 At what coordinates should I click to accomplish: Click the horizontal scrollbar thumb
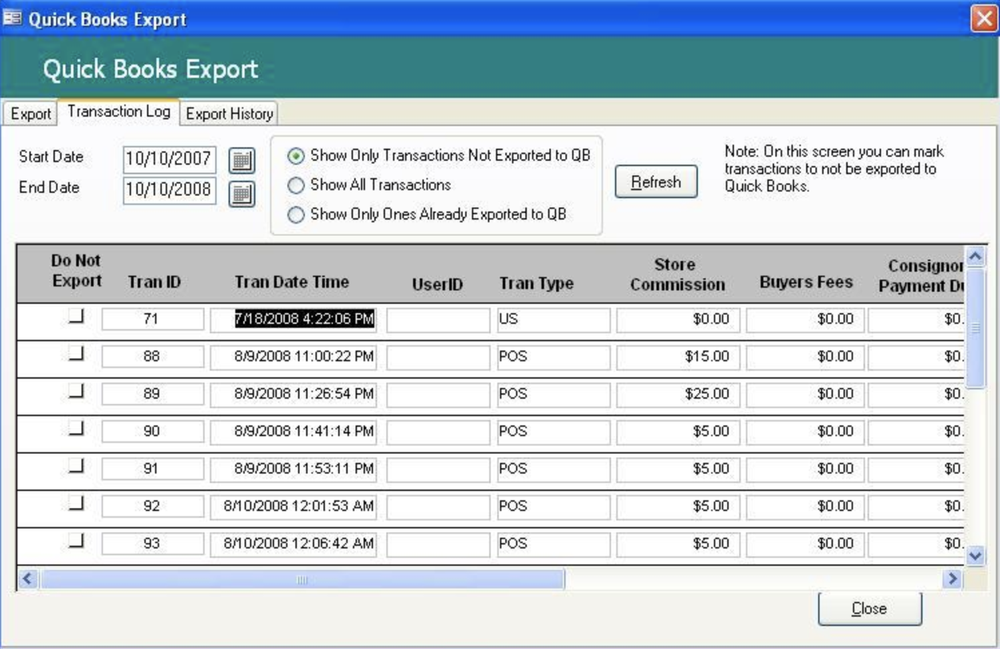[x=302, y=579]
